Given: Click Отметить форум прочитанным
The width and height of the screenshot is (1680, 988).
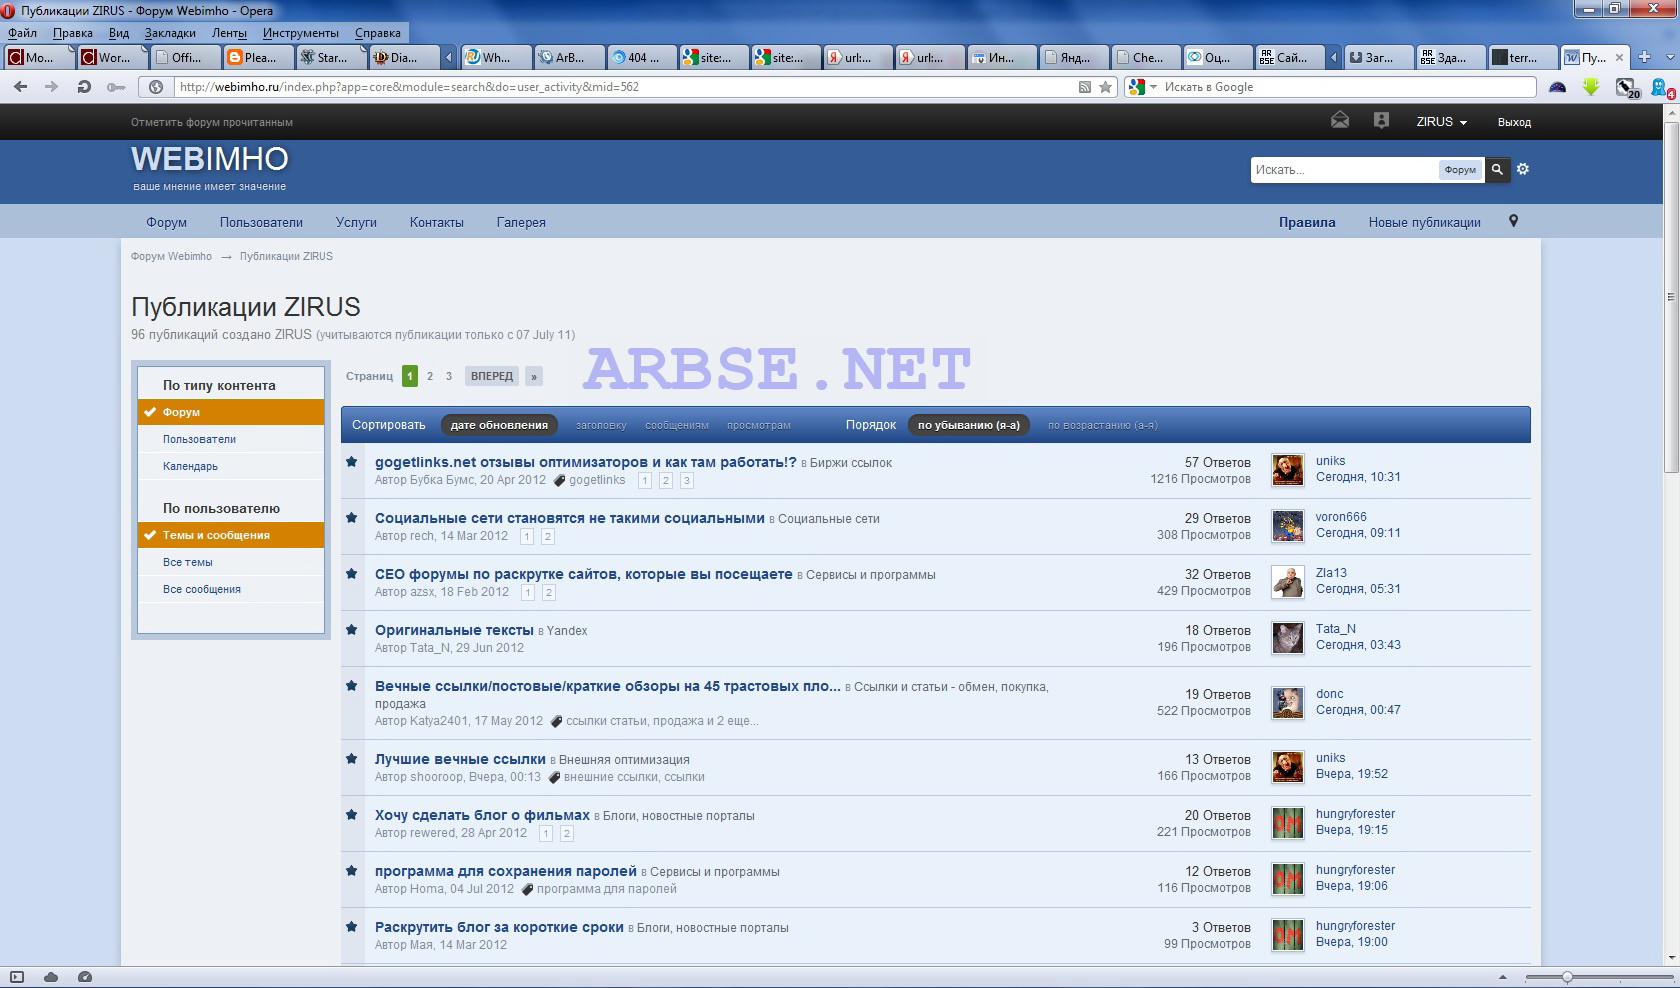Looking at the screenshot, I should click(x=212, y=122).
